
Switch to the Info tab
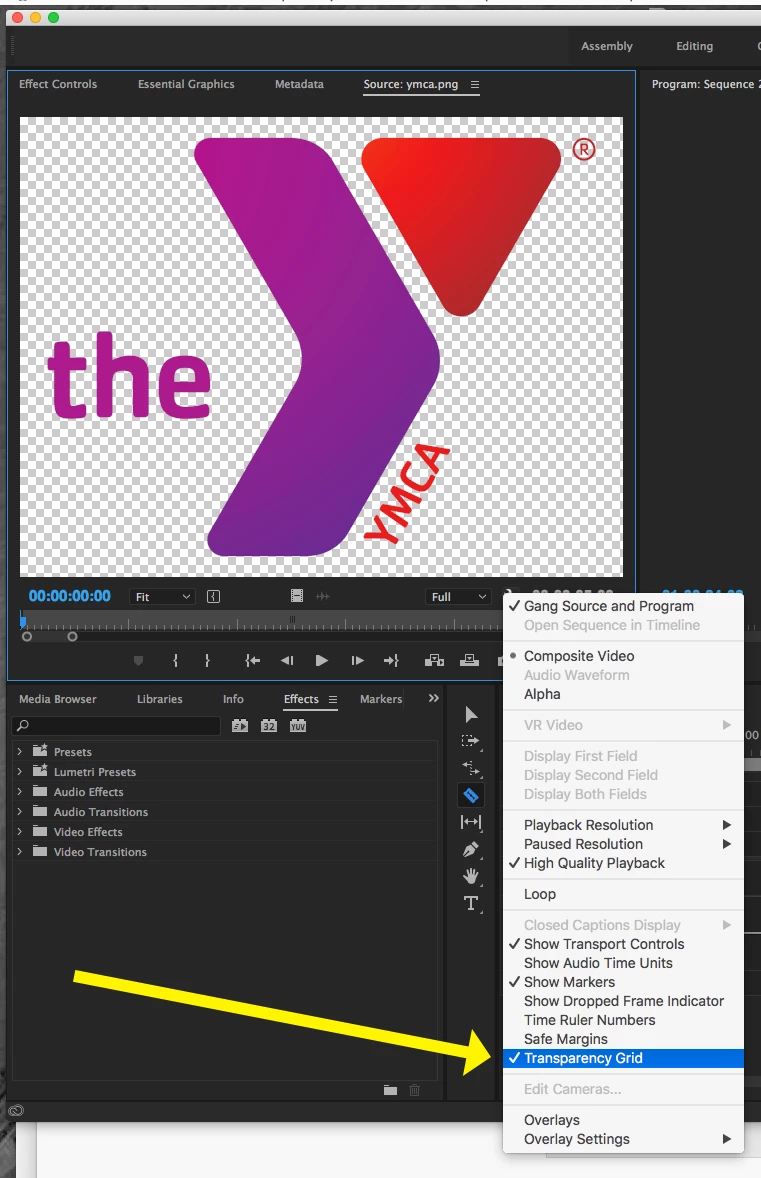click(x=233, y=699)
